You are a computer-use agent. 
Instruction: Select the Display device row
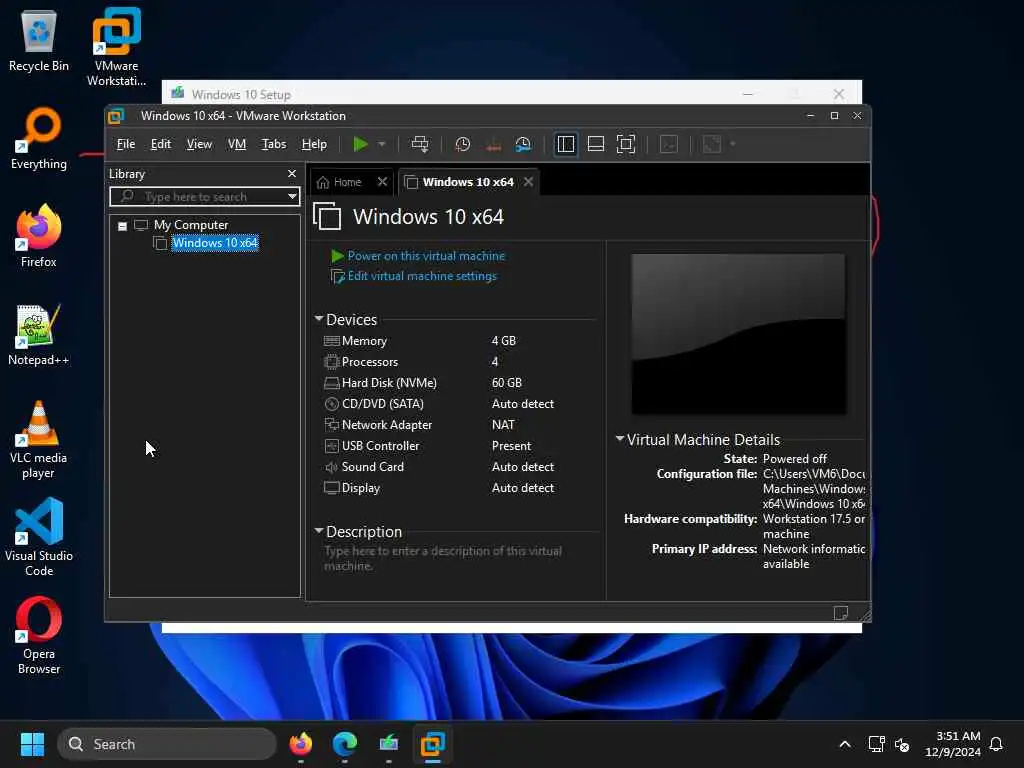(439, 488)
